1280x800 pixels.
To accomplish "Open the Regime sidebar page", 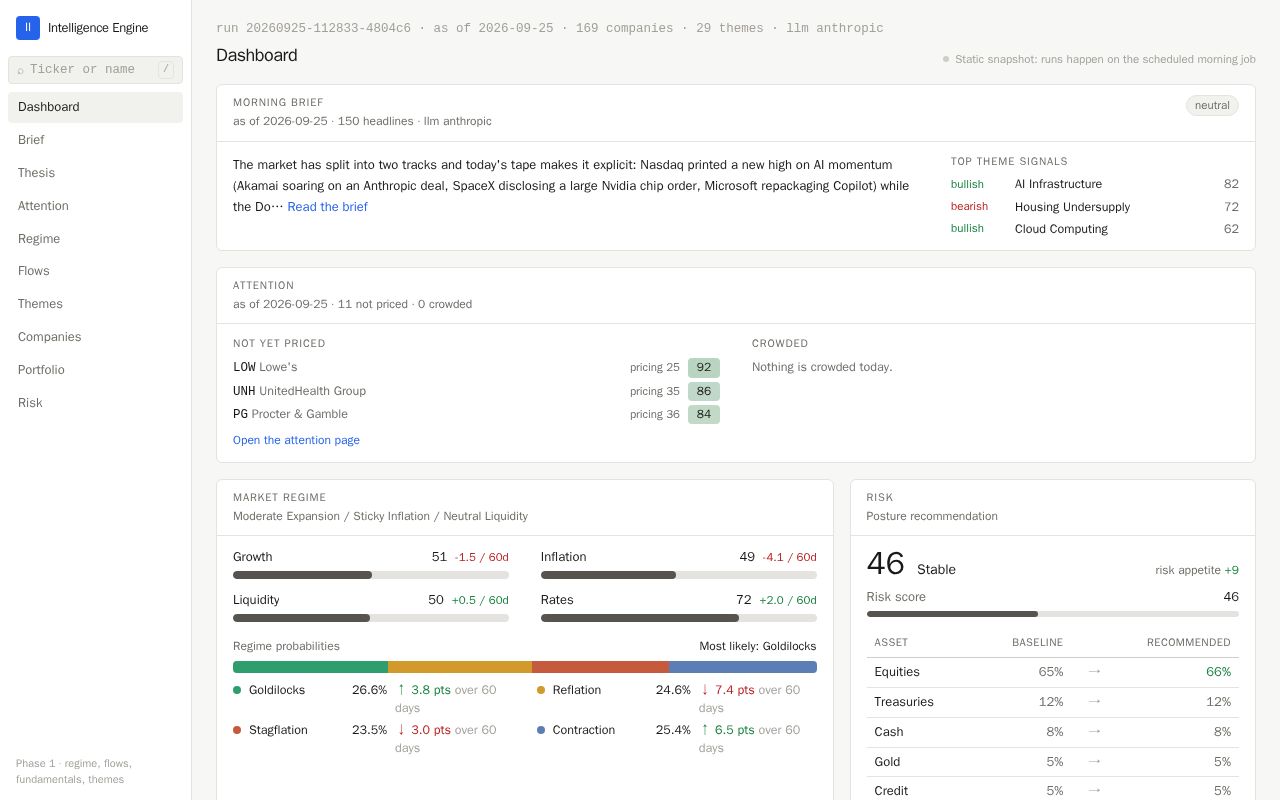I will [95, 239].
